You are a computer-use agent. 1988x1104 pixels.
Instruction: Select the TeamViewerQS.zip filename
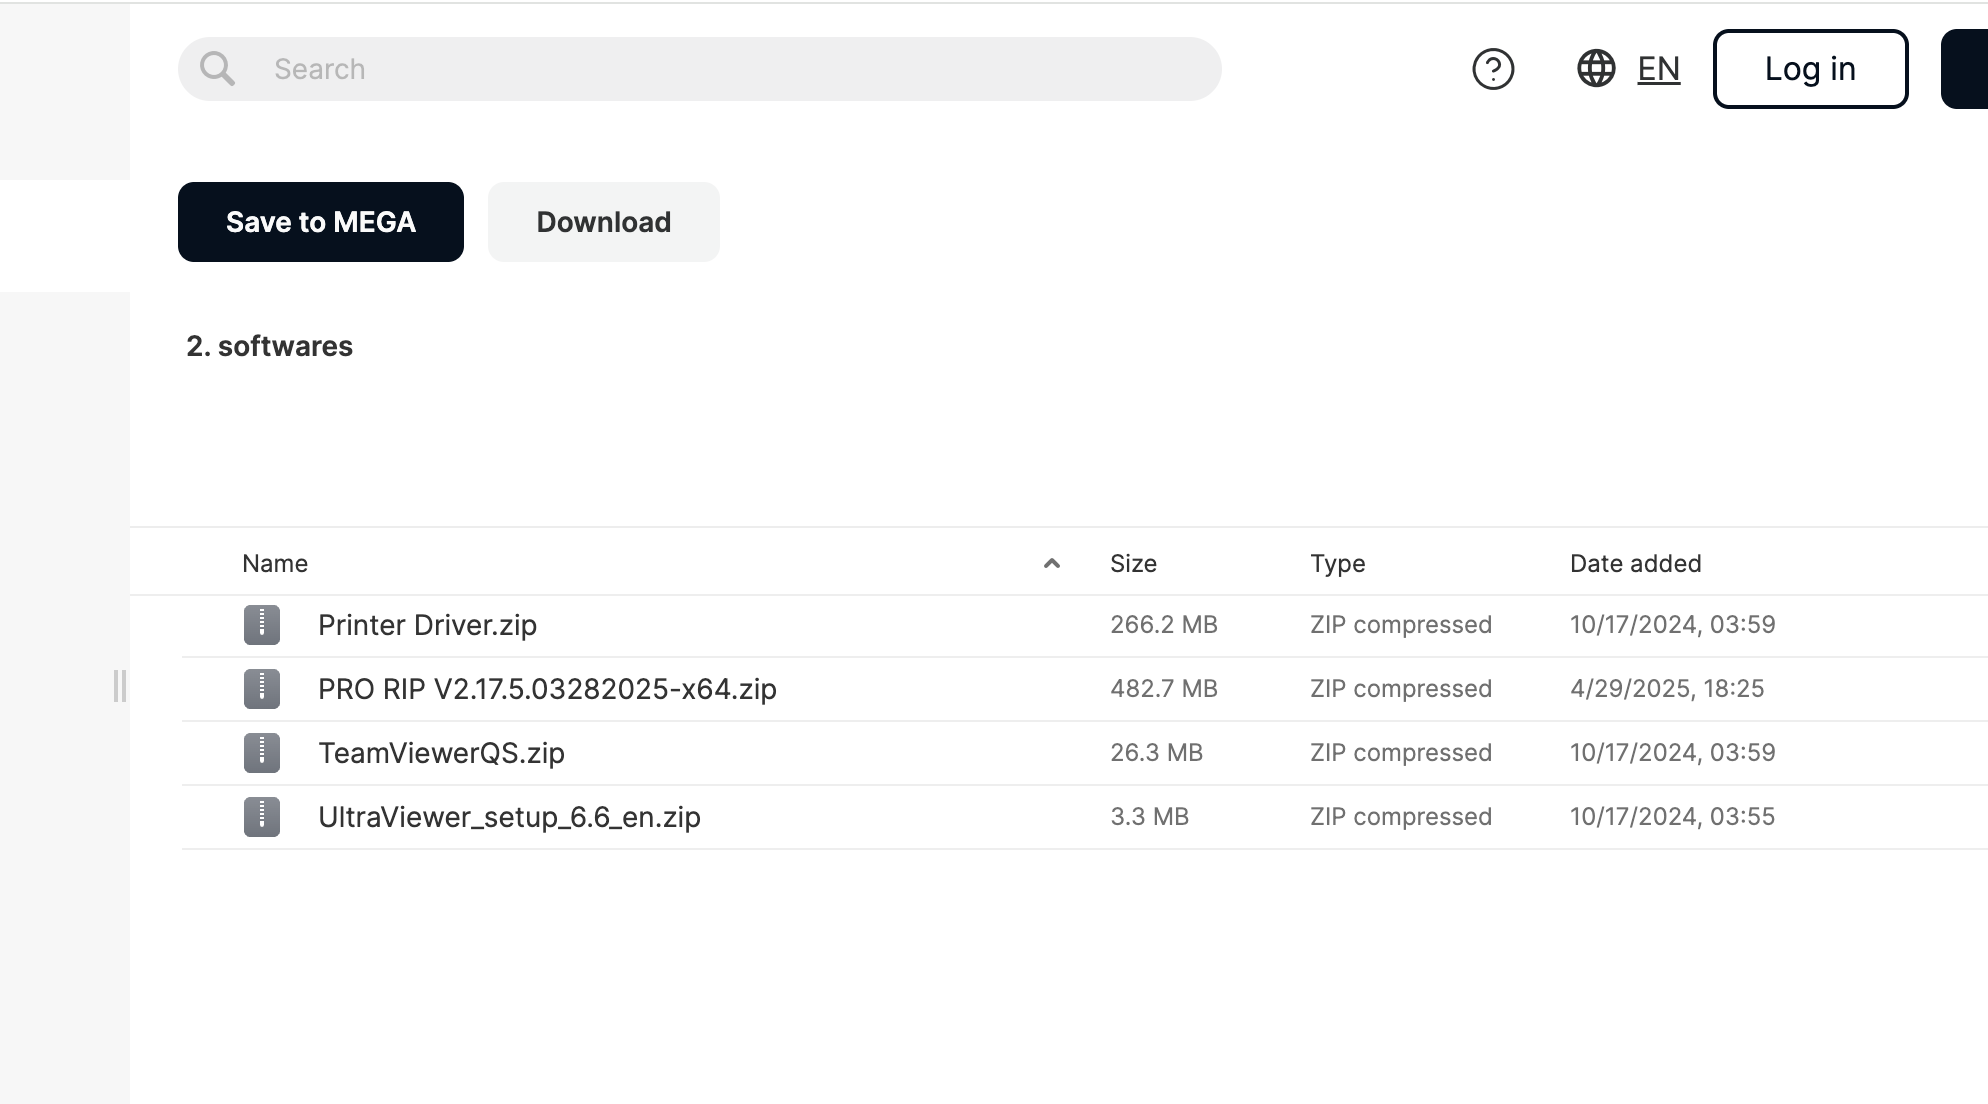tap(441, 753)
